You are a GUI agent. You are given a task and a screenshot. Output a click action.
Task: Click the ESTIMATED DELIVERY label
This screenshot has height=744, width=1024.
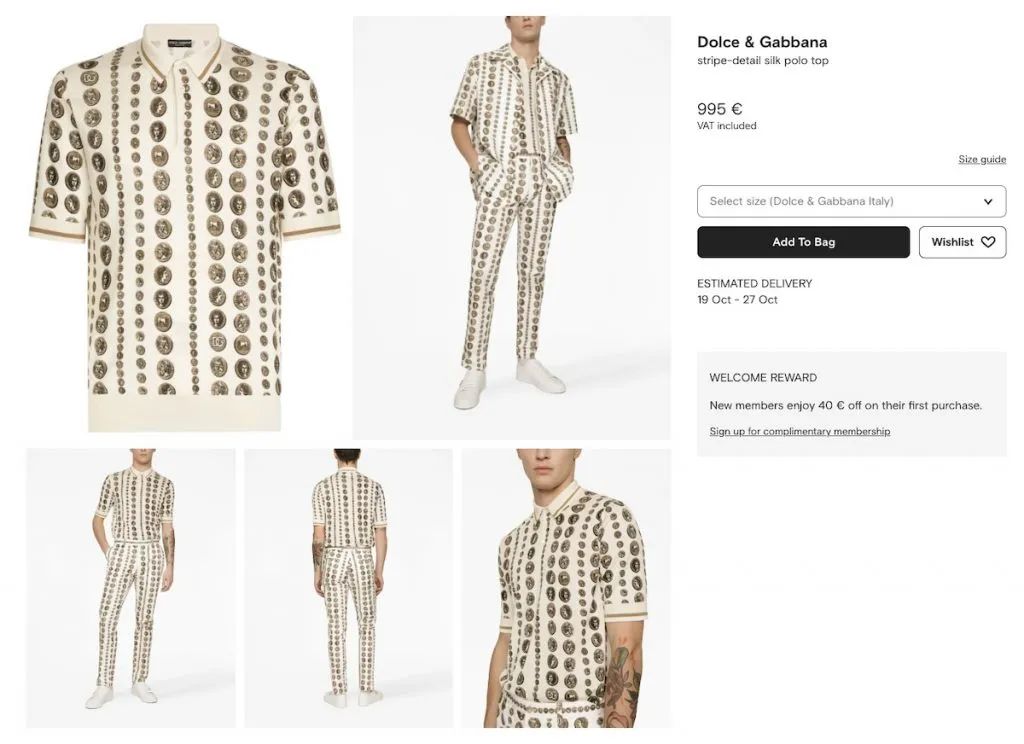(x=755, y=284)
